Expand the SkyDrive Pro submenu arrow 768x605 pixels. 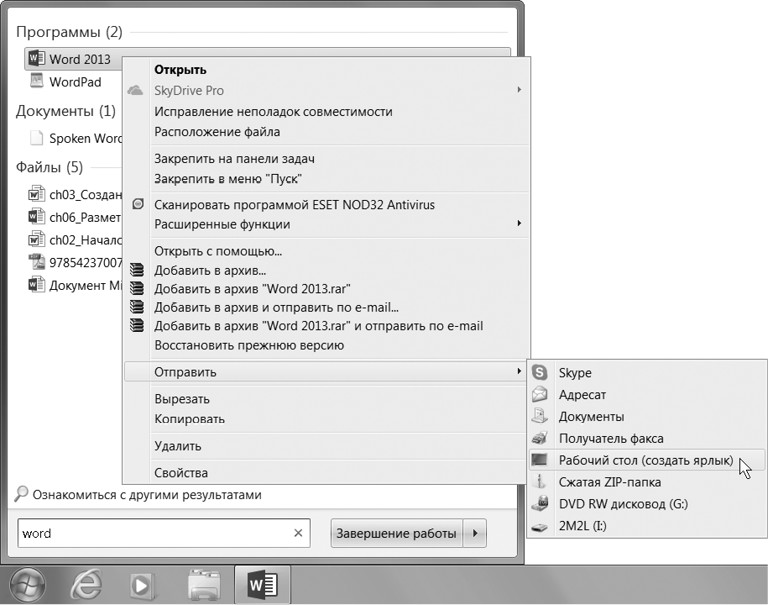point(519,91)
